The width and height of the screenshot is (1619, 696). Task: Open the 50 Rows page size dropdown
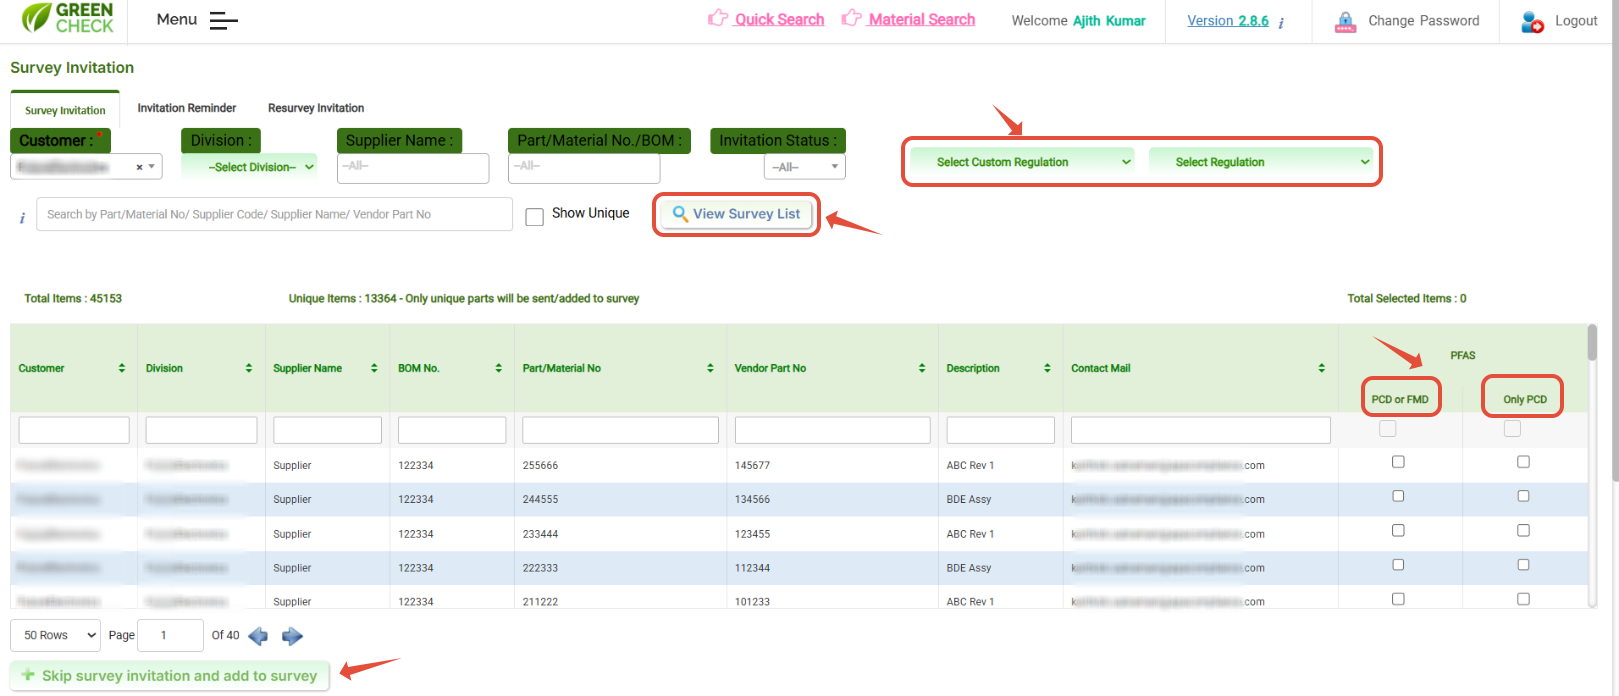coord(56,635)
